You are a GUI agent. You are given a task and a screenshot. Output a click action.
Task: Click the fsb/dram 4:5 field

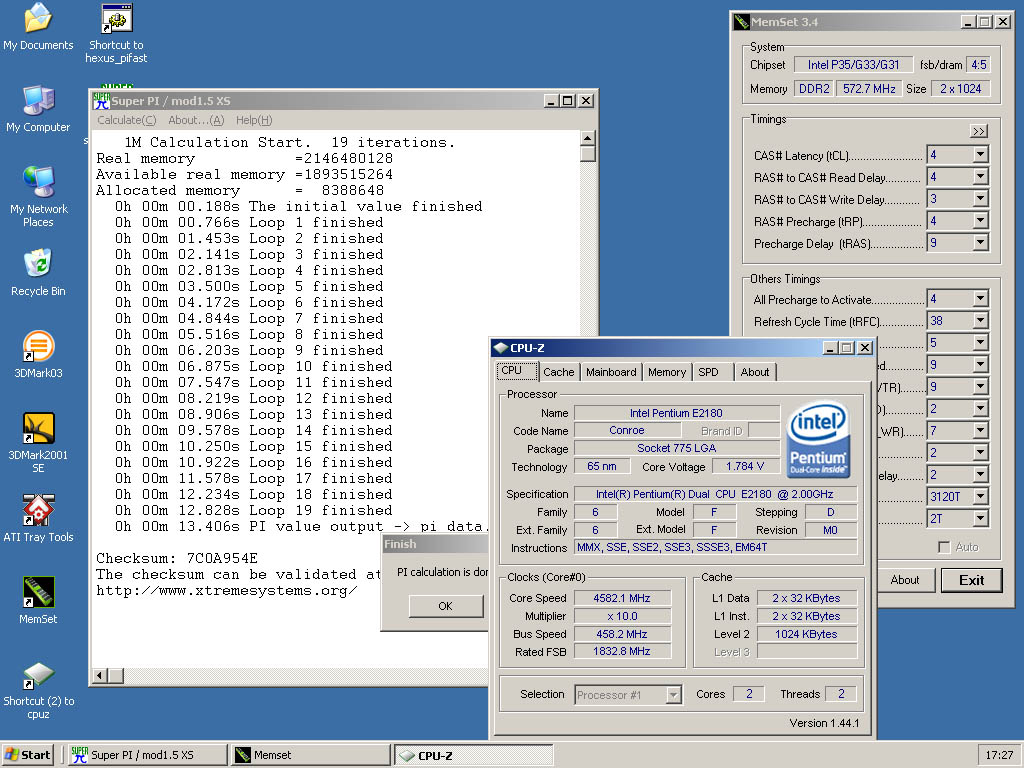tap(979, 65)
